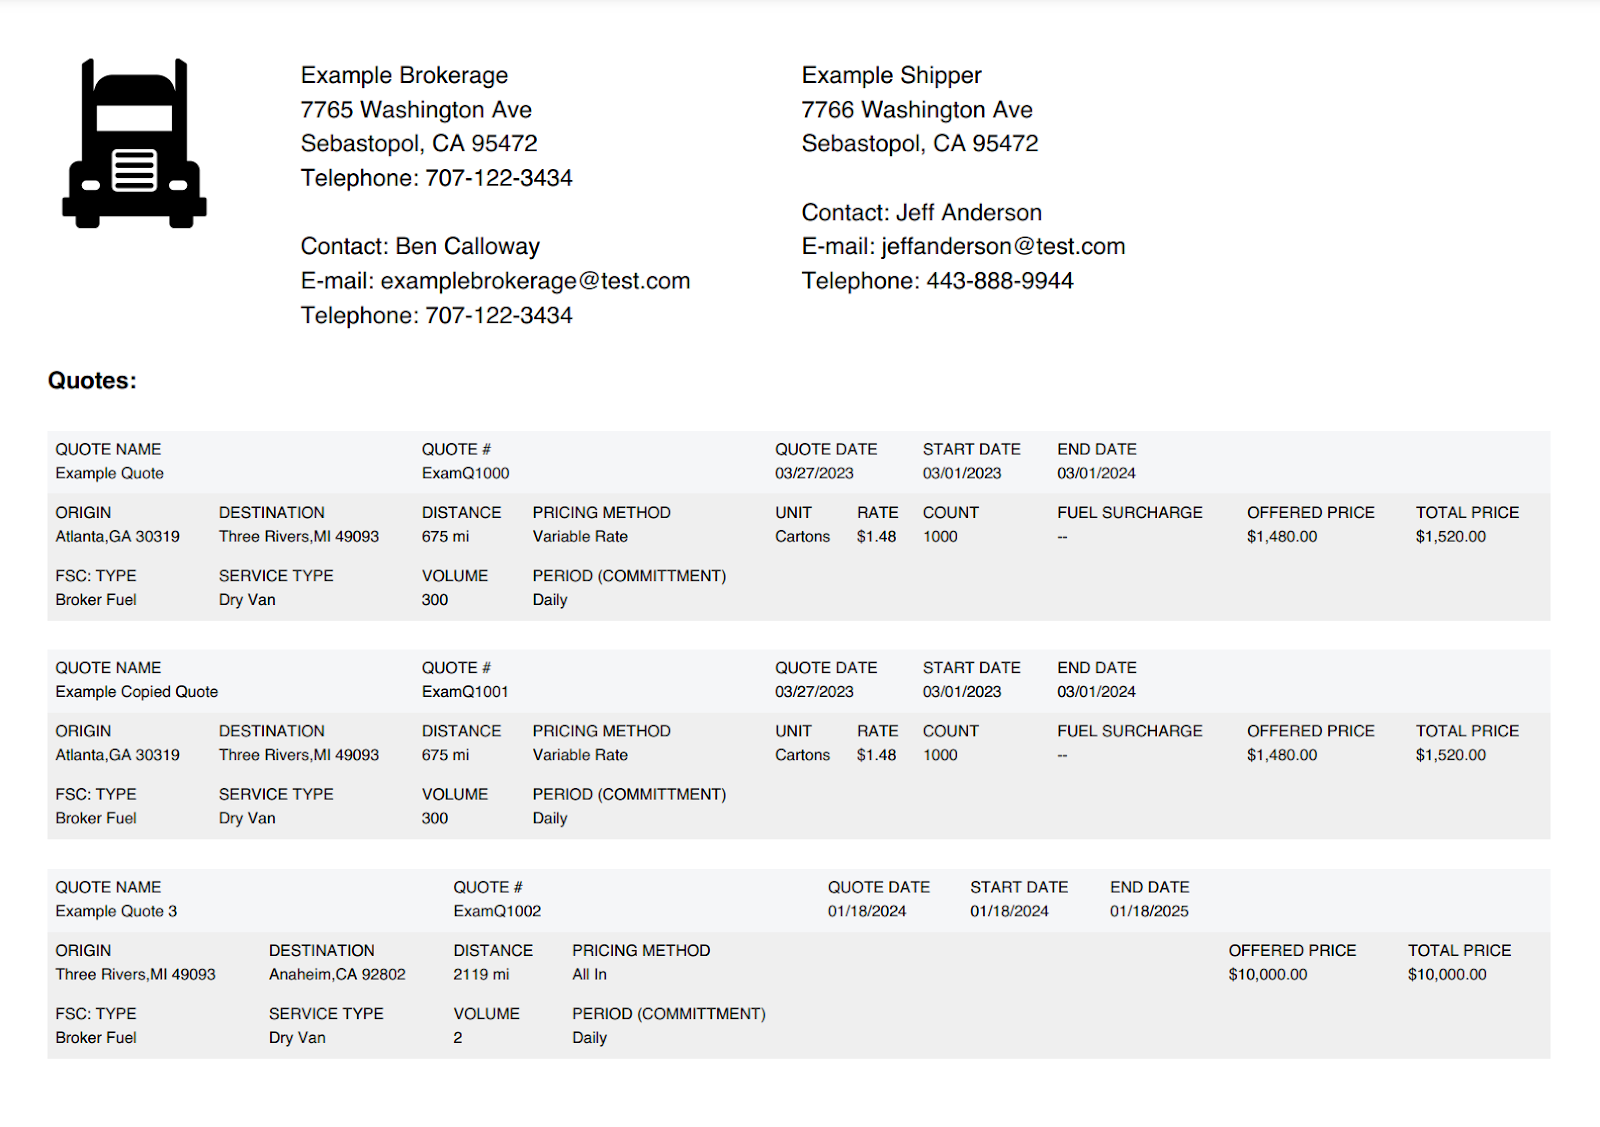1600x1127 pixels.
Task: Click the examplebrokerage@test.com email address
Action: (x=535, y=281)
